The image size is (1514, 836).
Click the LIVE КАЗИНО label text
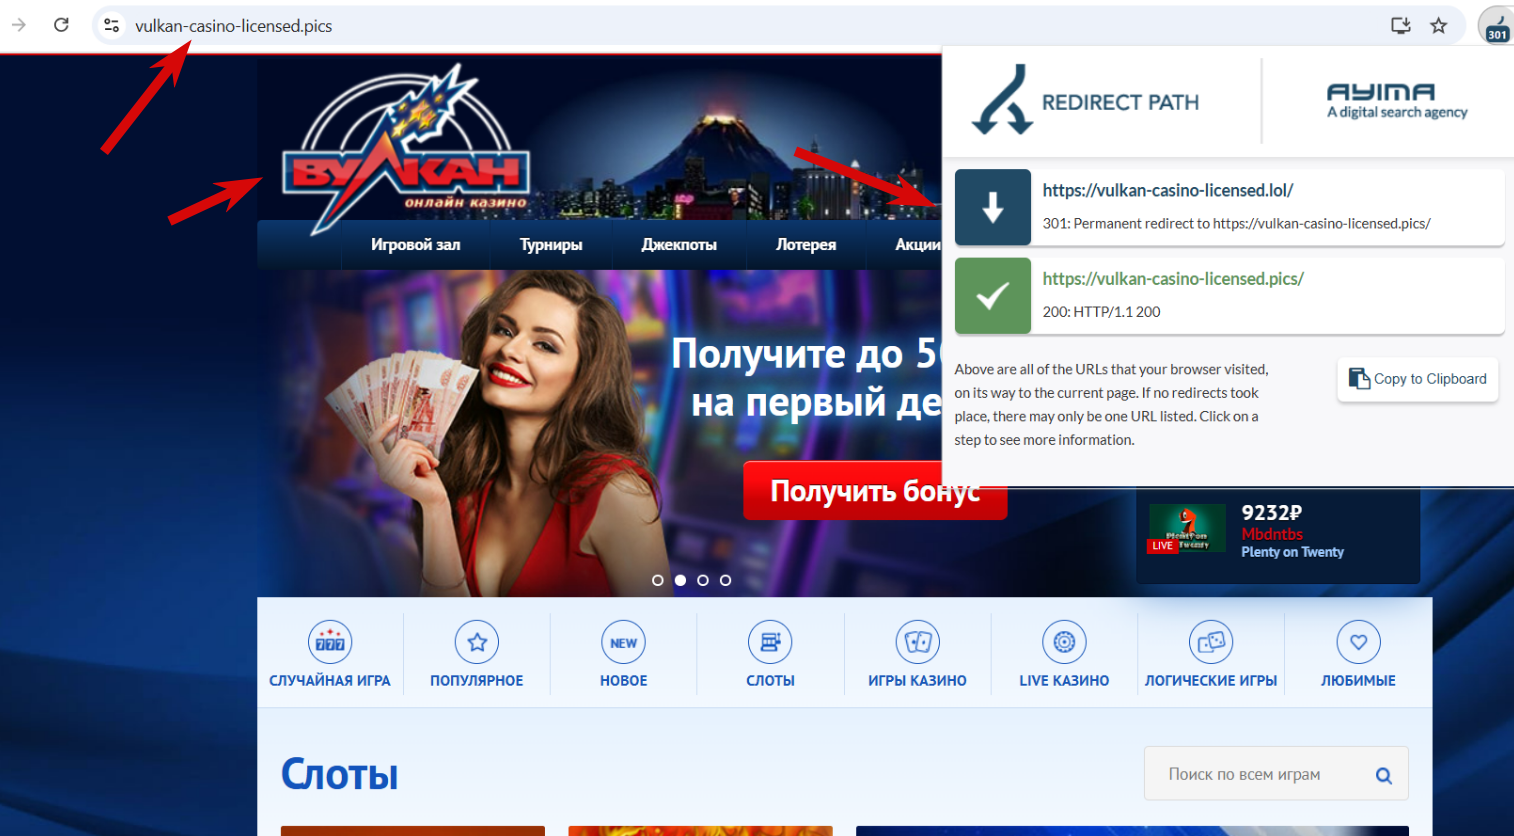pos(1064,681)
